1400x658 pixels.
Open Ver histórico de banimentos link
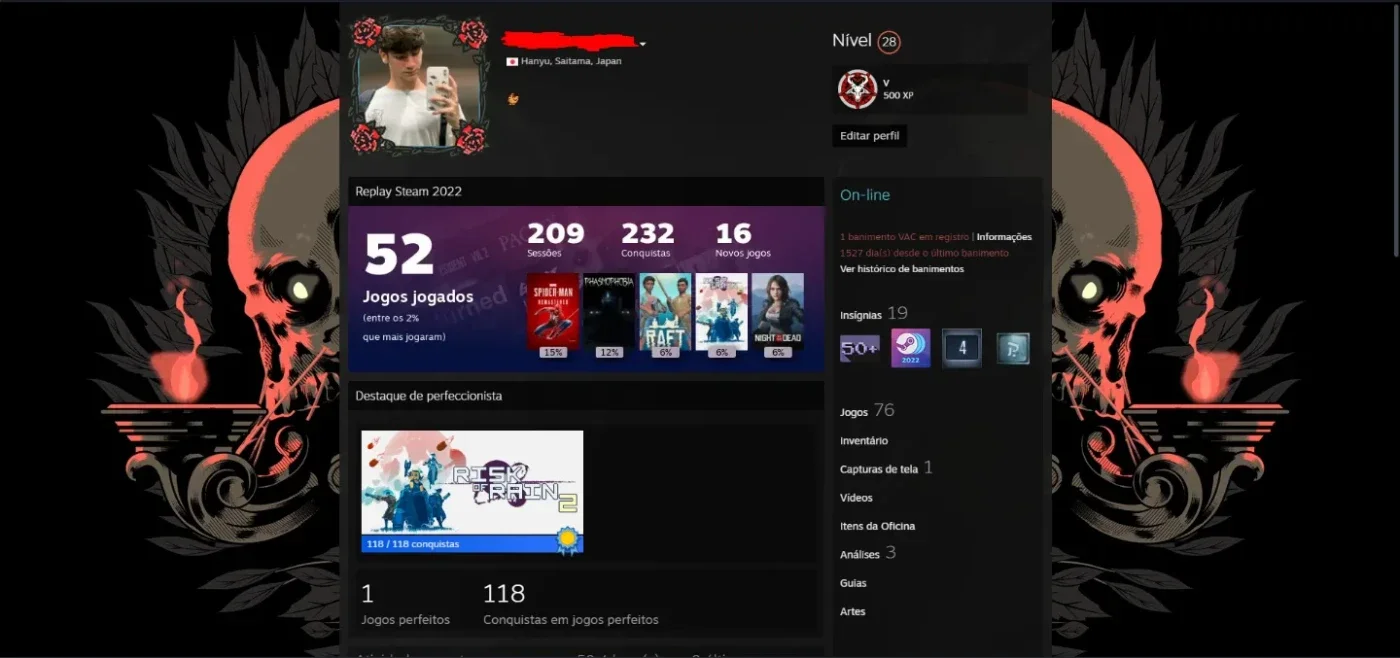tap(901, 269)
